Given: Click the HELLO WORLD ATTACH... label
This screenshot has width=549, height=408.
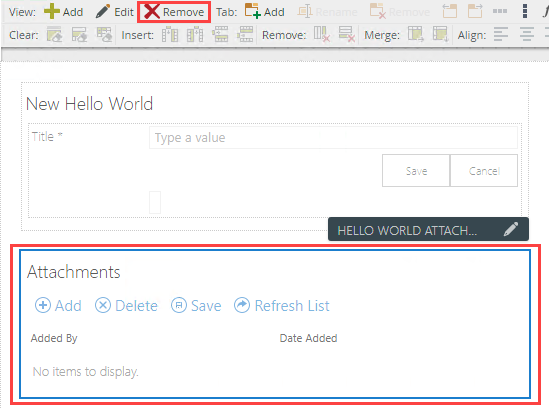Looking at the screenshot, I should (407, 230).
